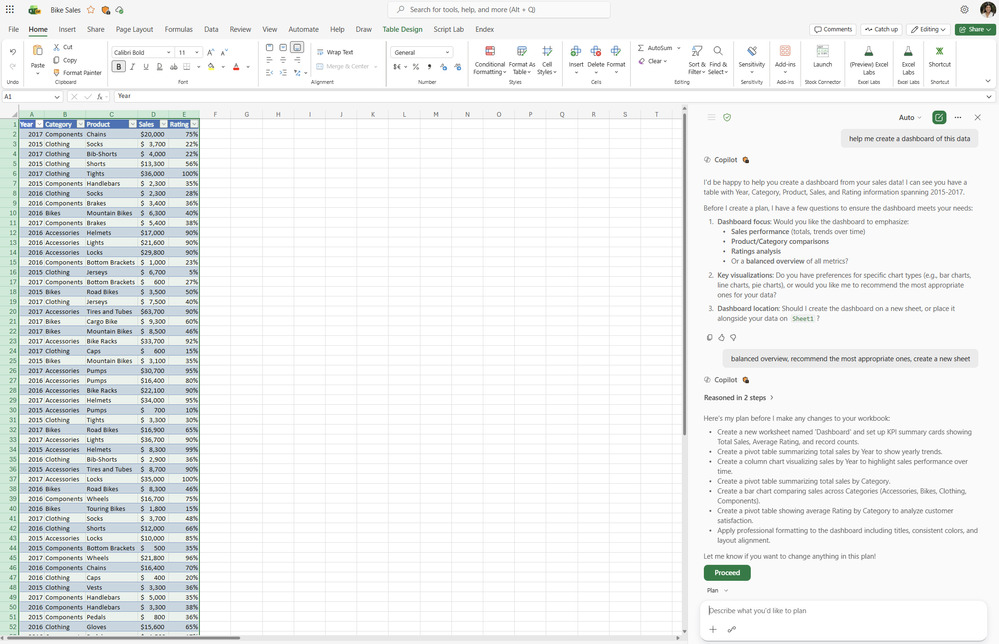Viewport: 999px width, 644px height.
Task: Open the font size dropdown
Action: click(196, 51)
